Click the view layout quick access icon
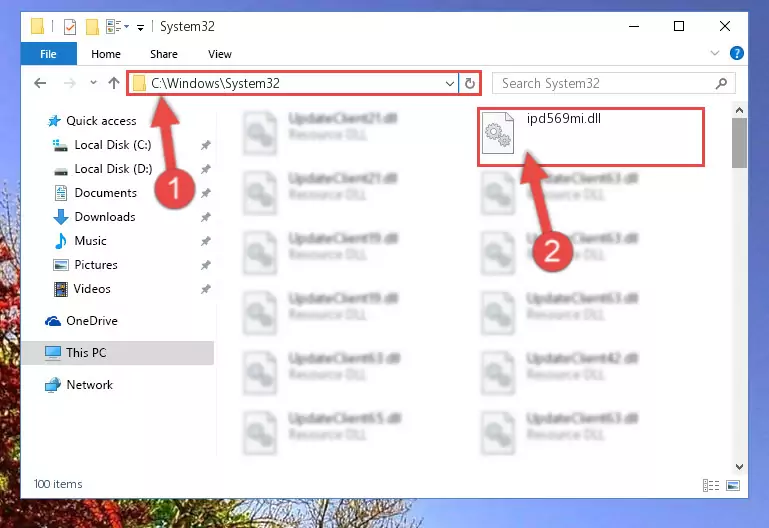The image size is (769, 528). coord(117,26)
